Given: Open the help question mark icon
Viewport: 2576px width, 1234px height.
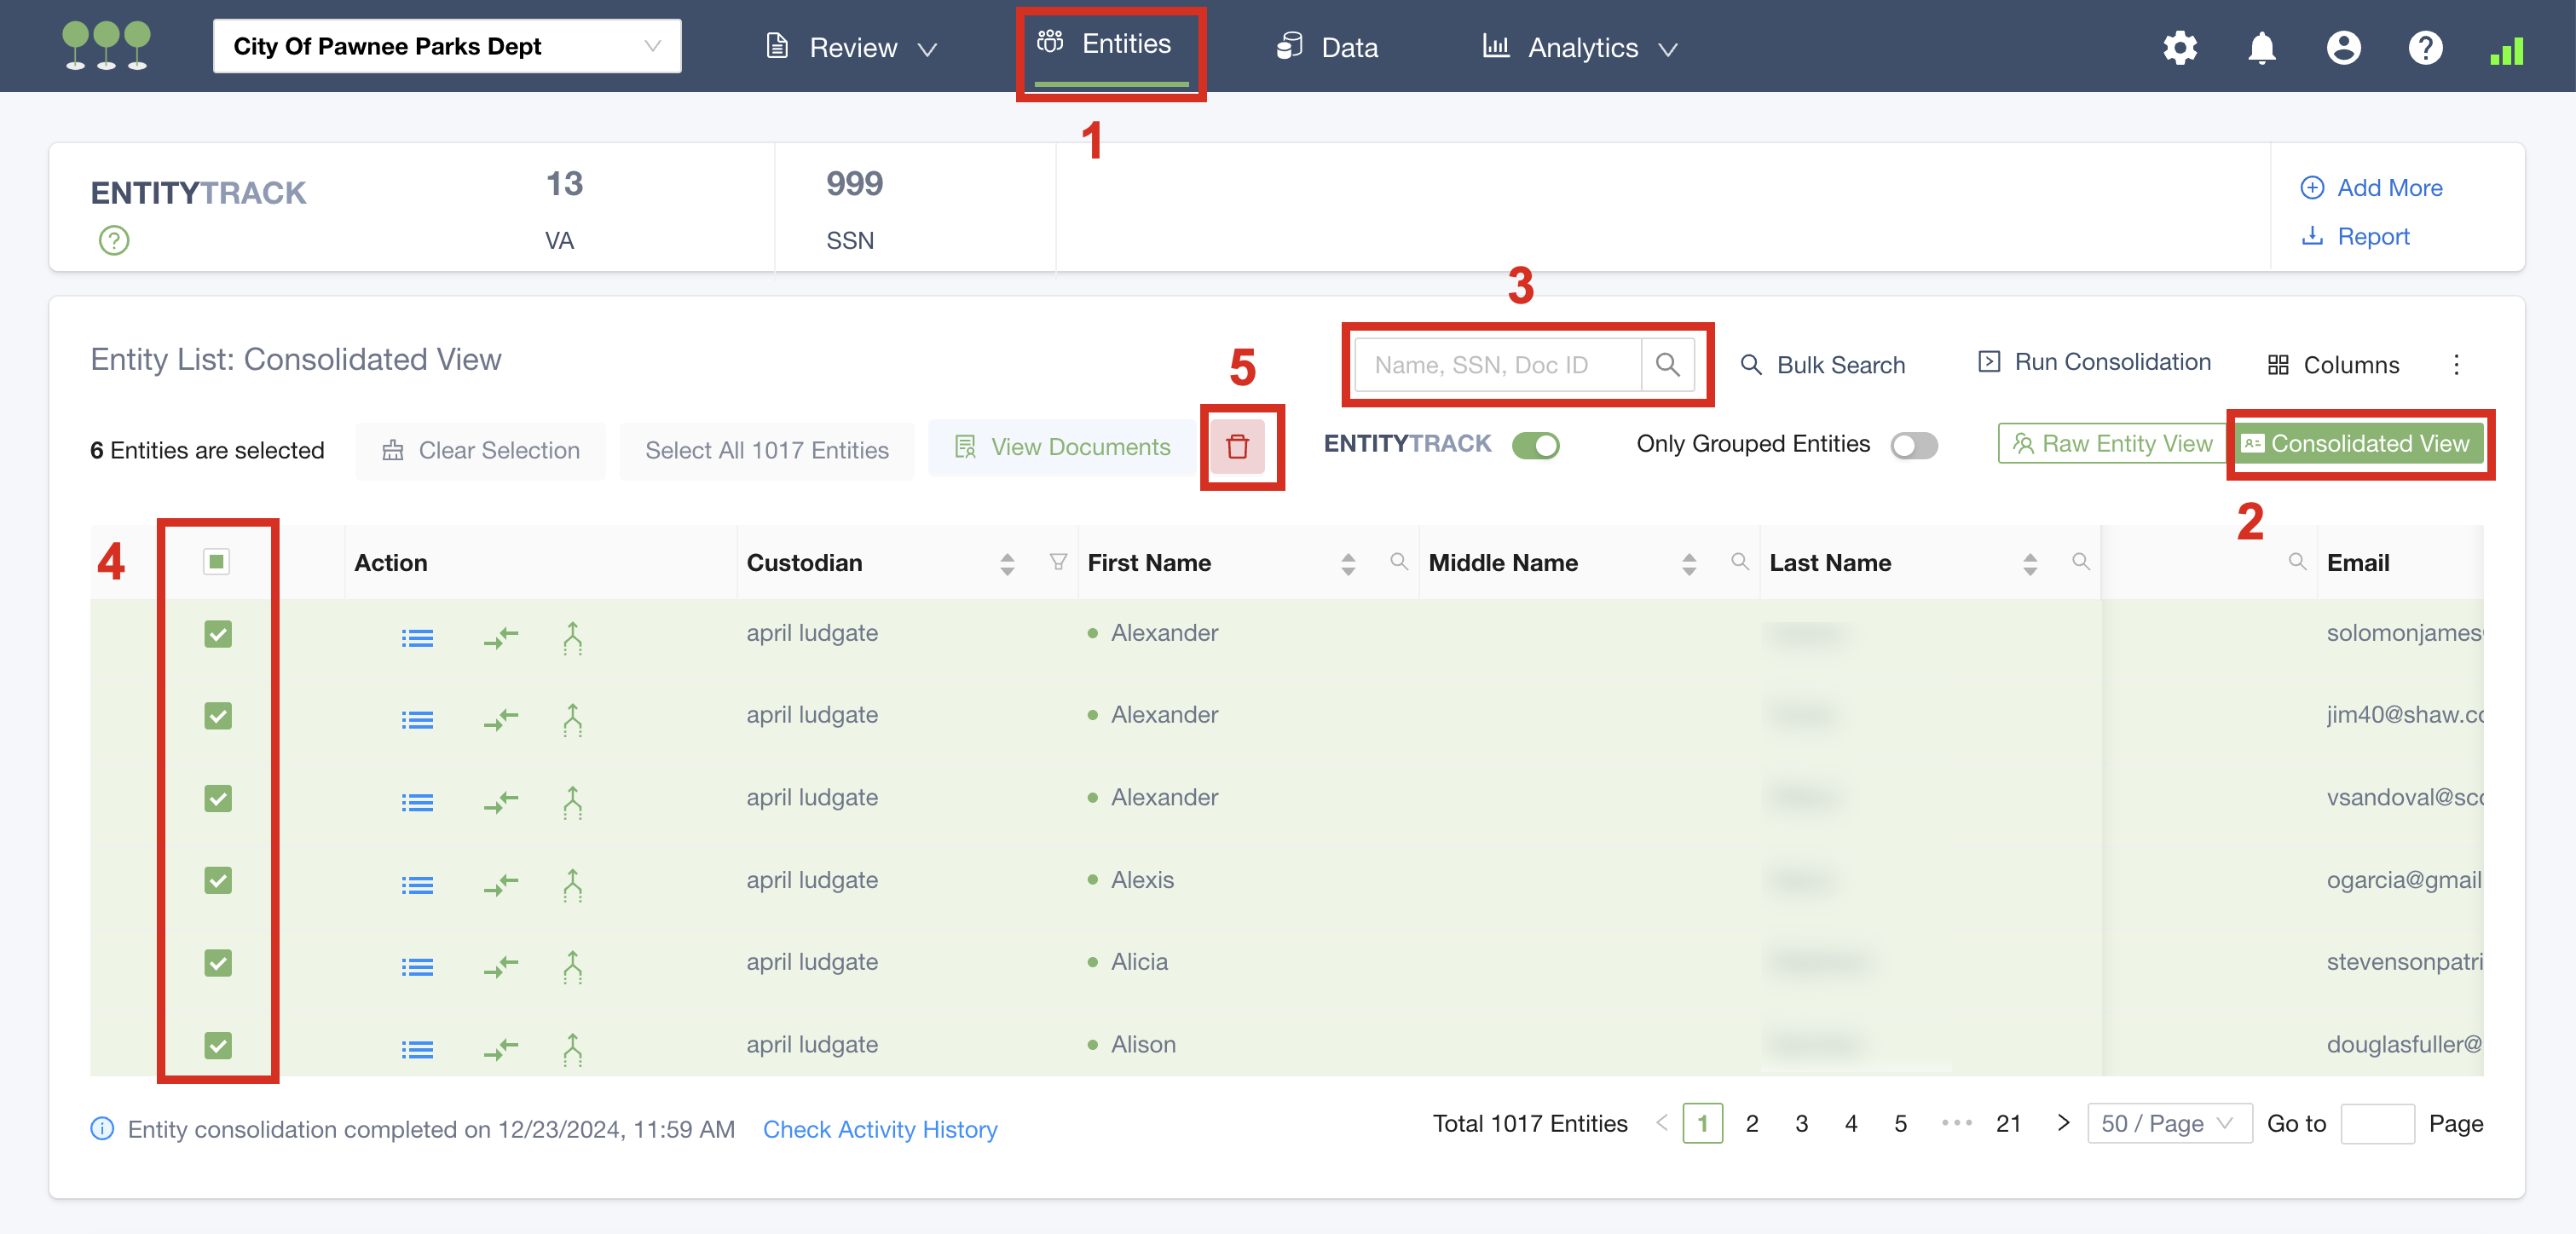Looking at the screenshot, I should click(x=2425, y=47).
